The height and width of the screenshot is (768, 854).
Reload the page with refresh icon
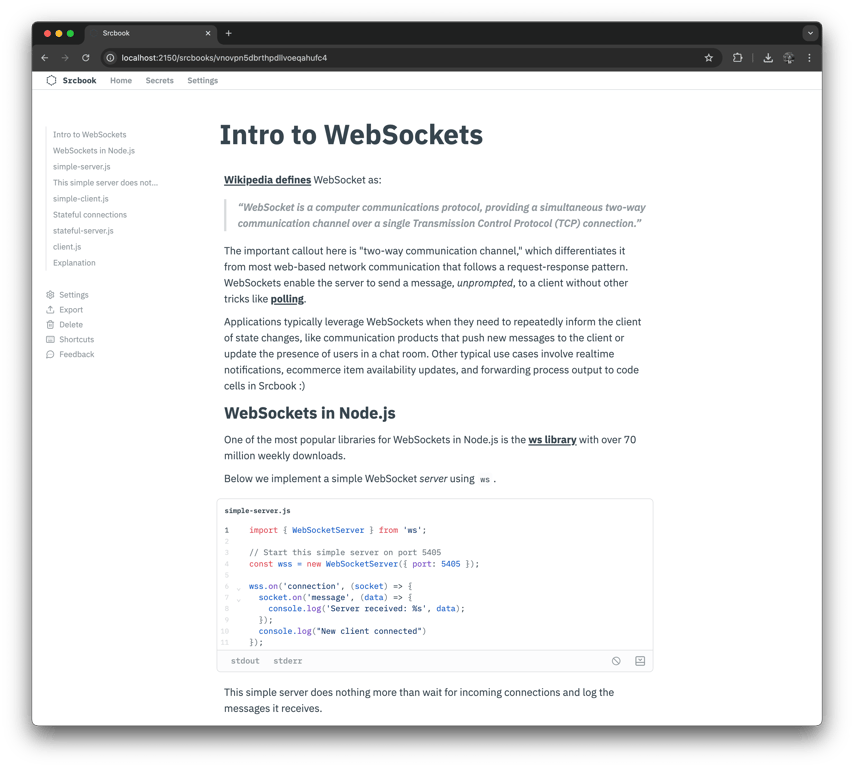click(x=86, y=58)
